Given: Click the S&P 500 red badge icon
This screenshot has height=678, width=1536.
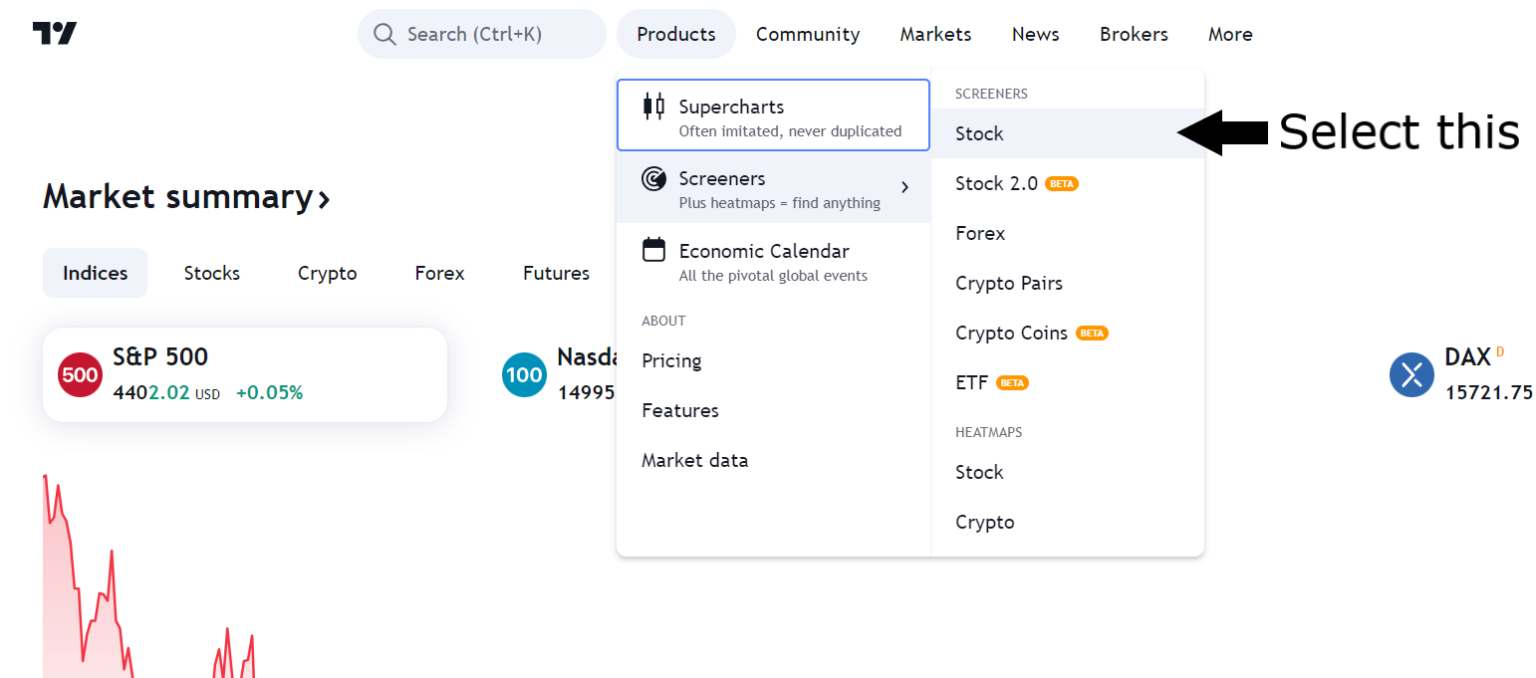Looking at the screenshot, I should click(x=80, y=375).
